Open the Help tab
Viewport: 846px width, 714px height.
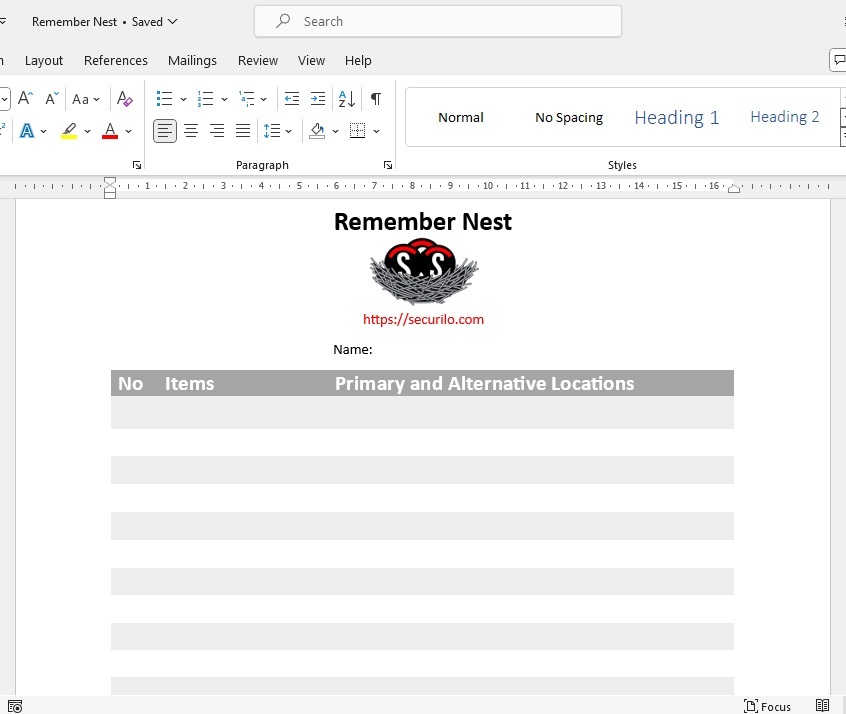click(x=358, y=60)
